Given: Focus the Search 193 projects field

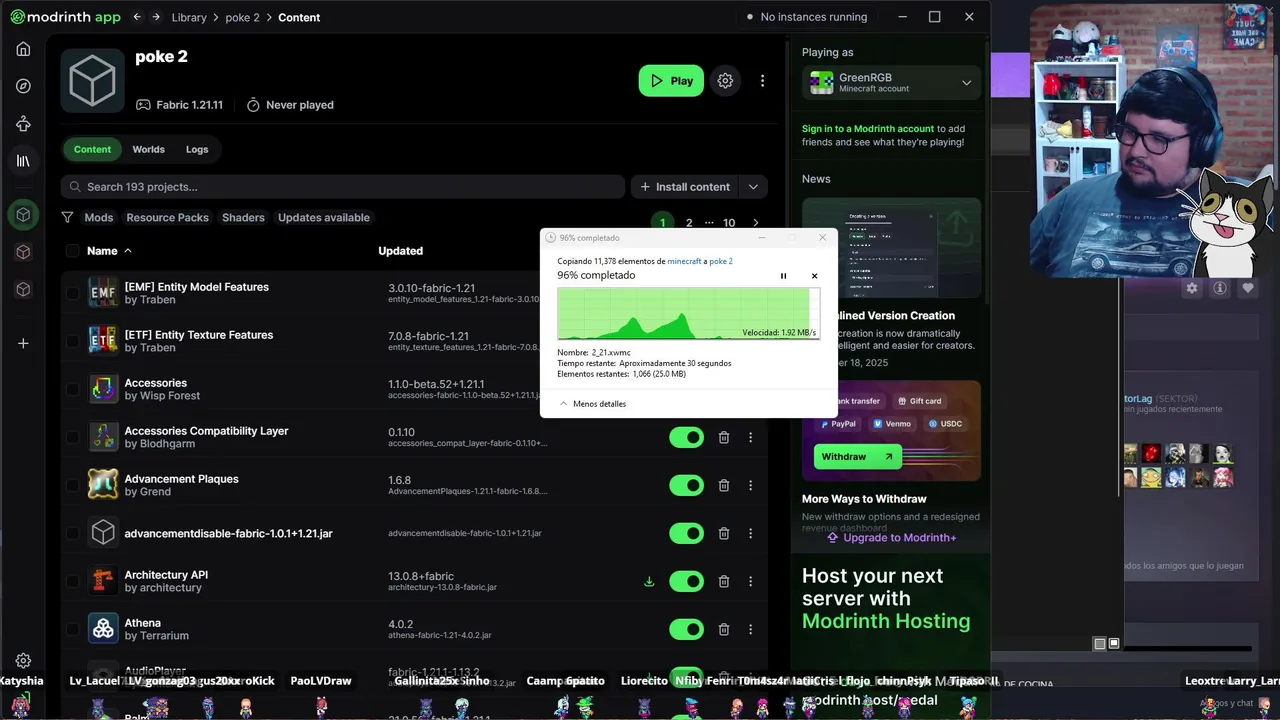Looking at the screenshot, I should pyautogui.click(x=342, y=187).
